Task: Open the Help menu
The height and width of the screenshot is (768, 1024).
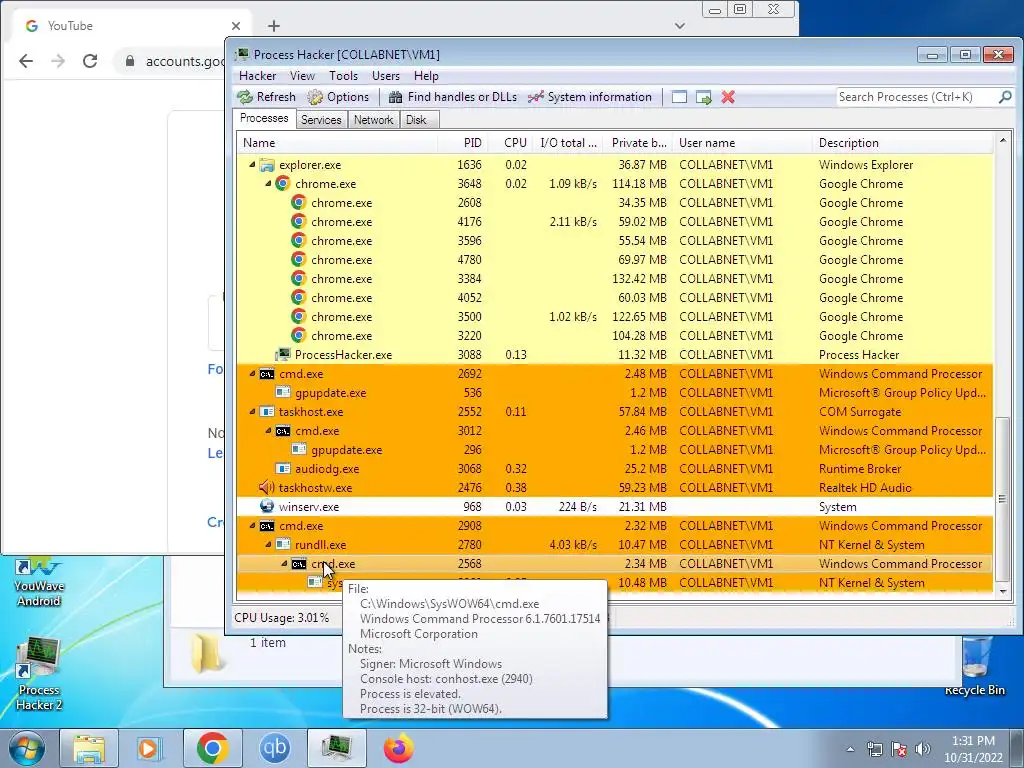Action: pos(426,76)
